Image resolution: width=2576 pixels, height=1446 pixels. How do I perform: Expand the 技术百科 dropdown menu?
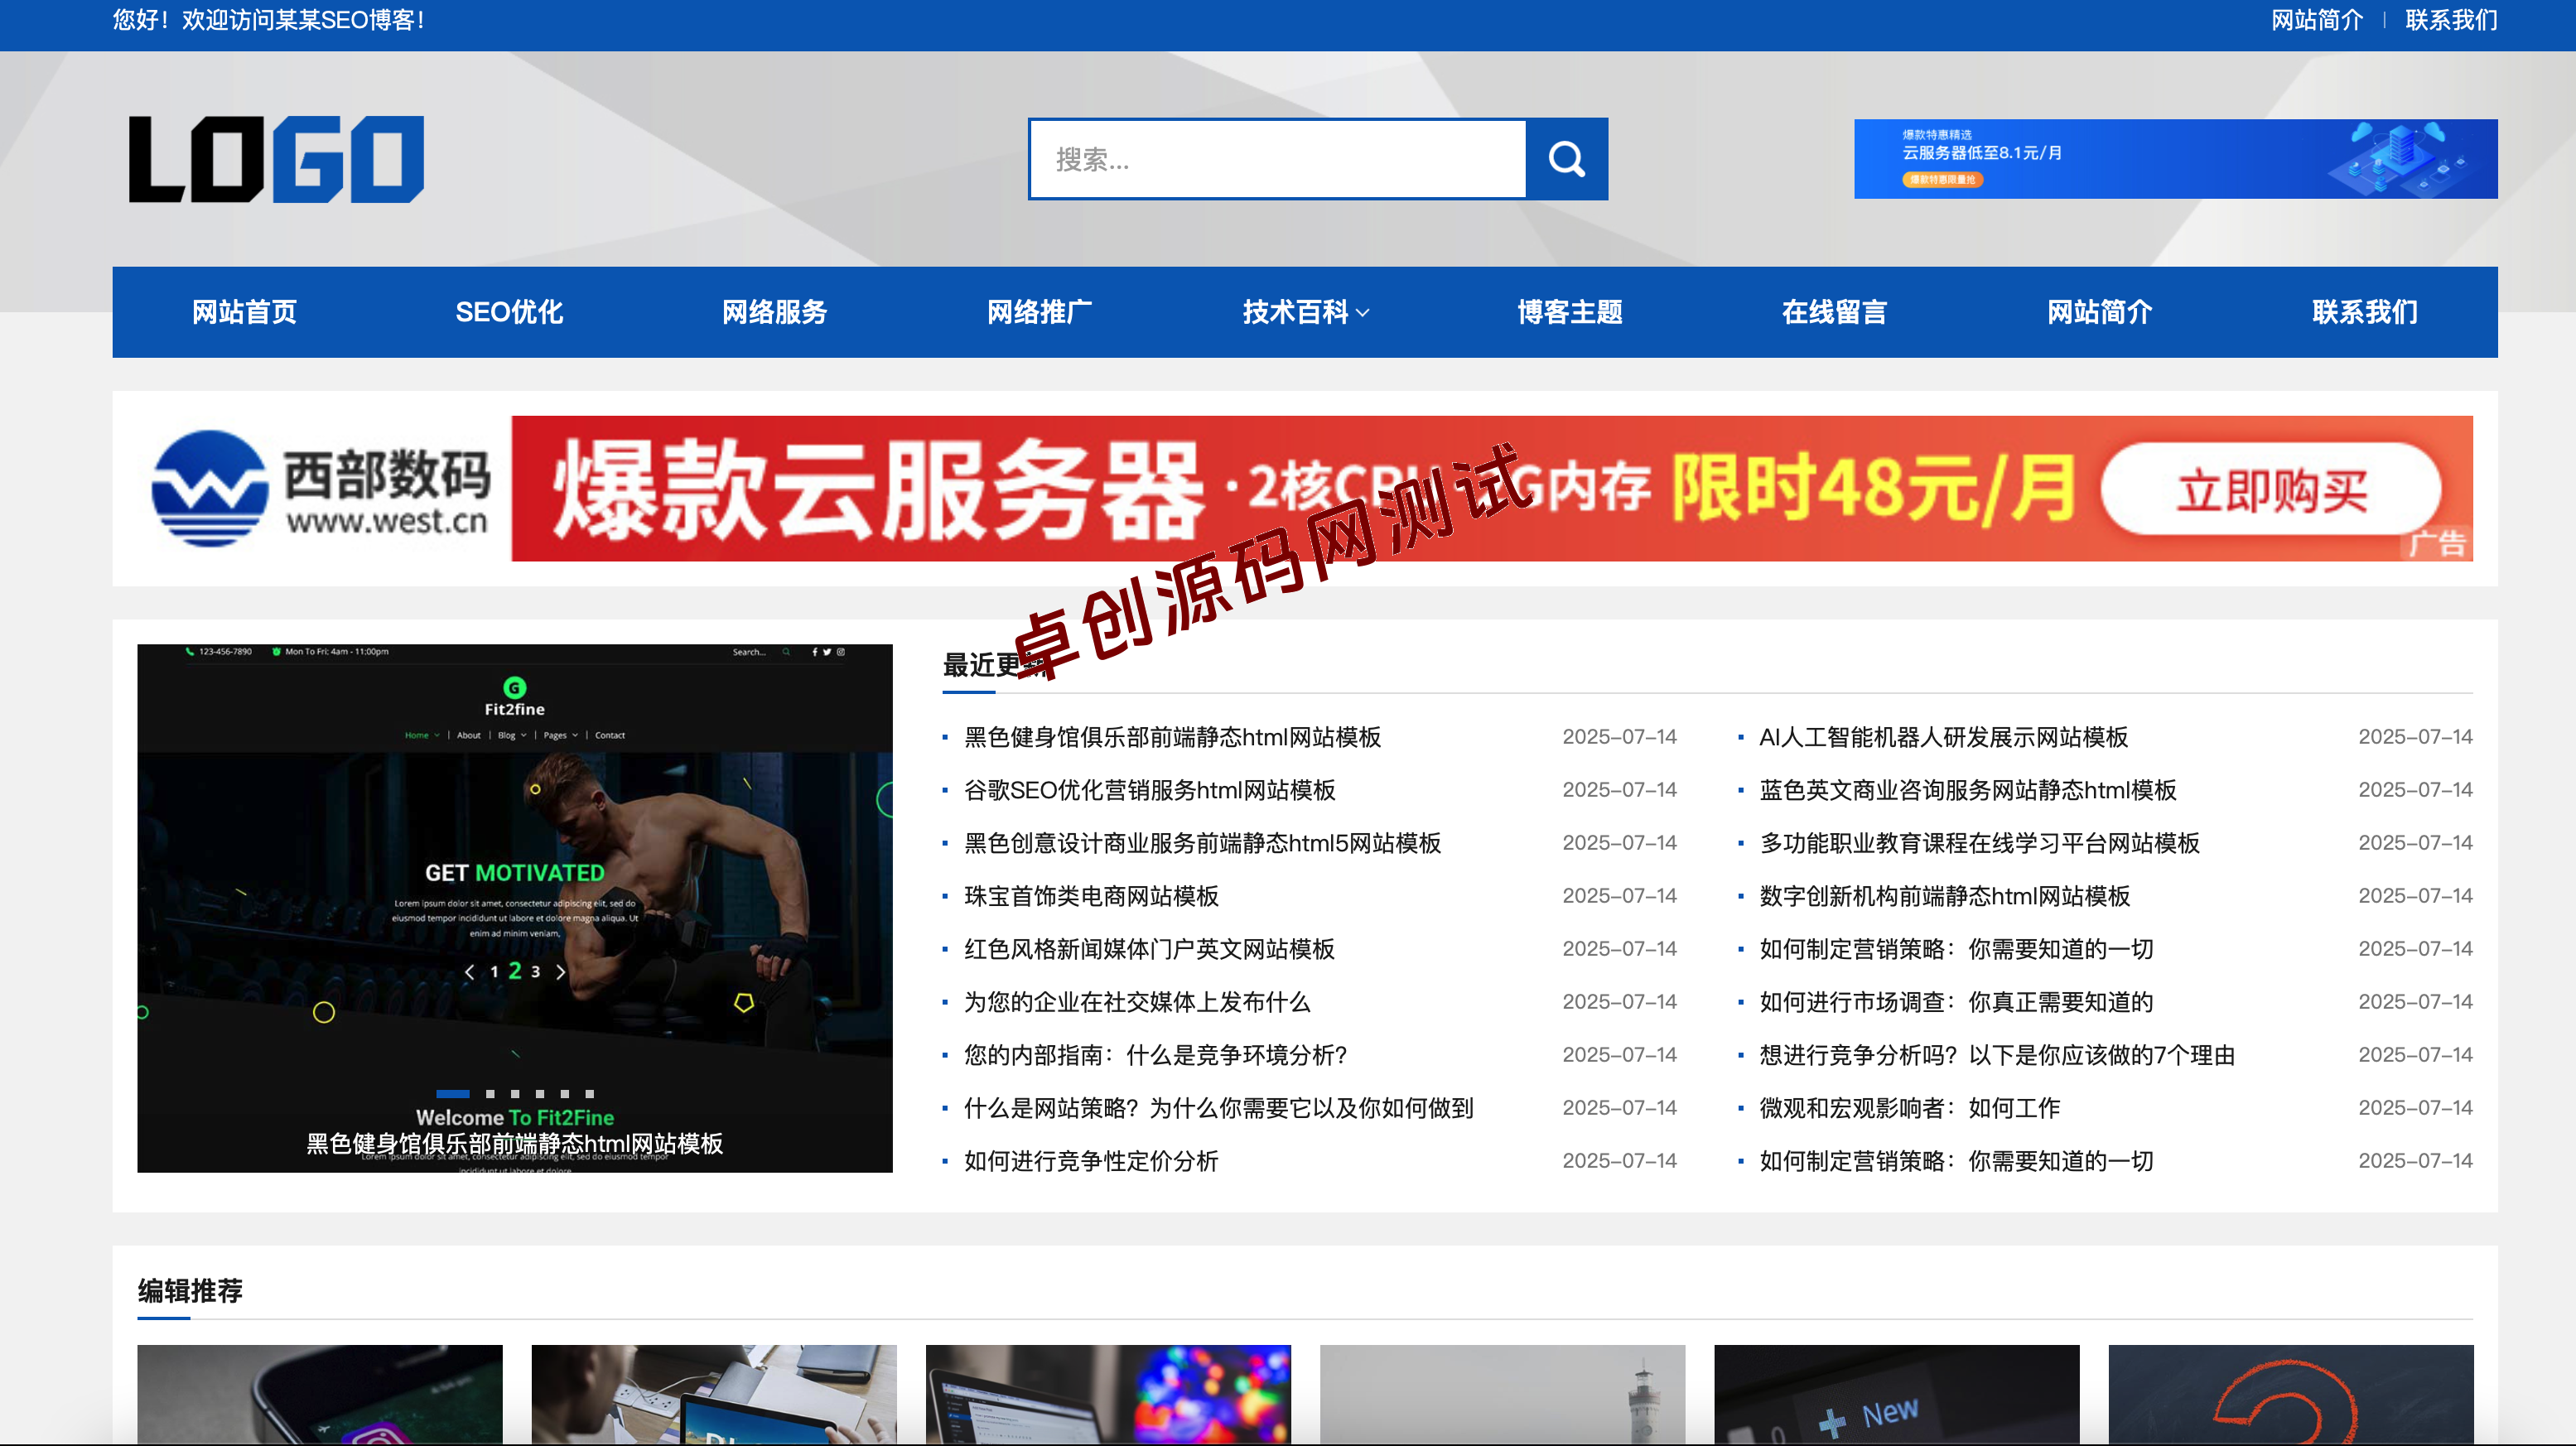1305,312
